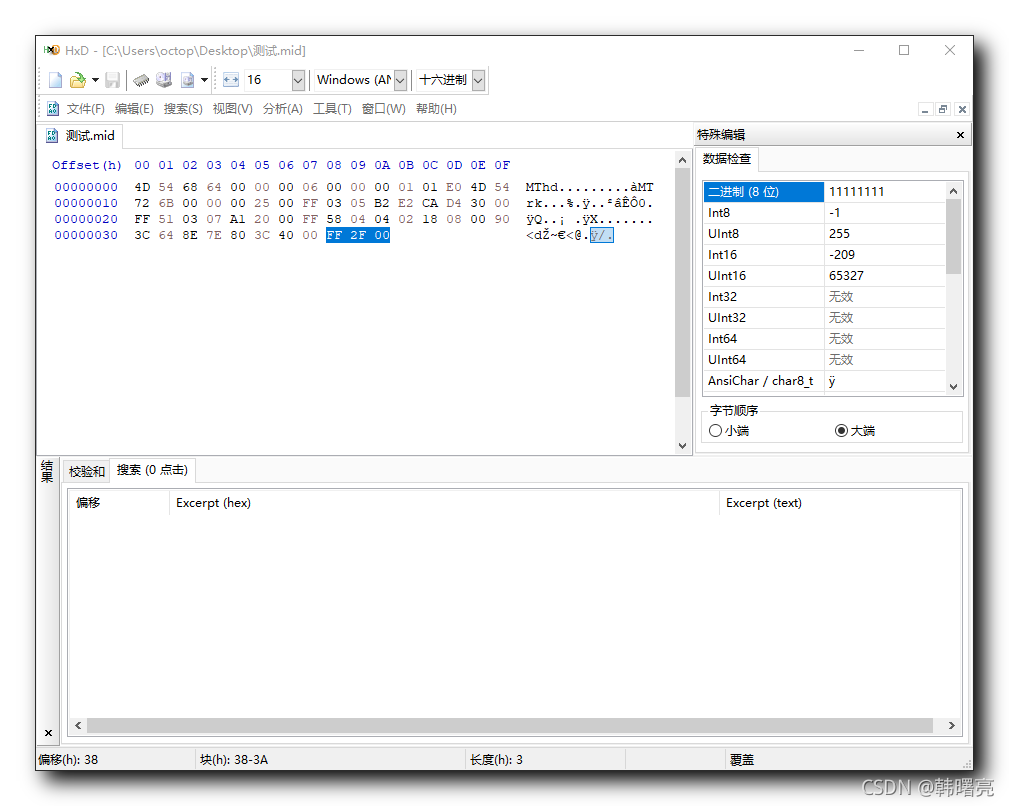Open main memory (RAM chip) icon

point(141,80)
